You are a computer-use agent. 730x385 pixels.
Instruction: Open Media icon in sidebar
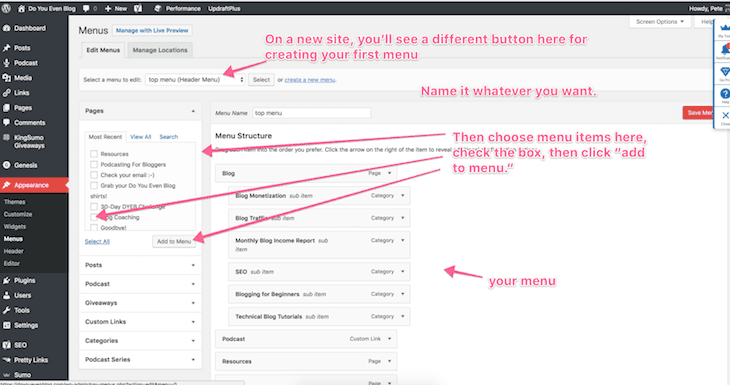tap(7, 78)
